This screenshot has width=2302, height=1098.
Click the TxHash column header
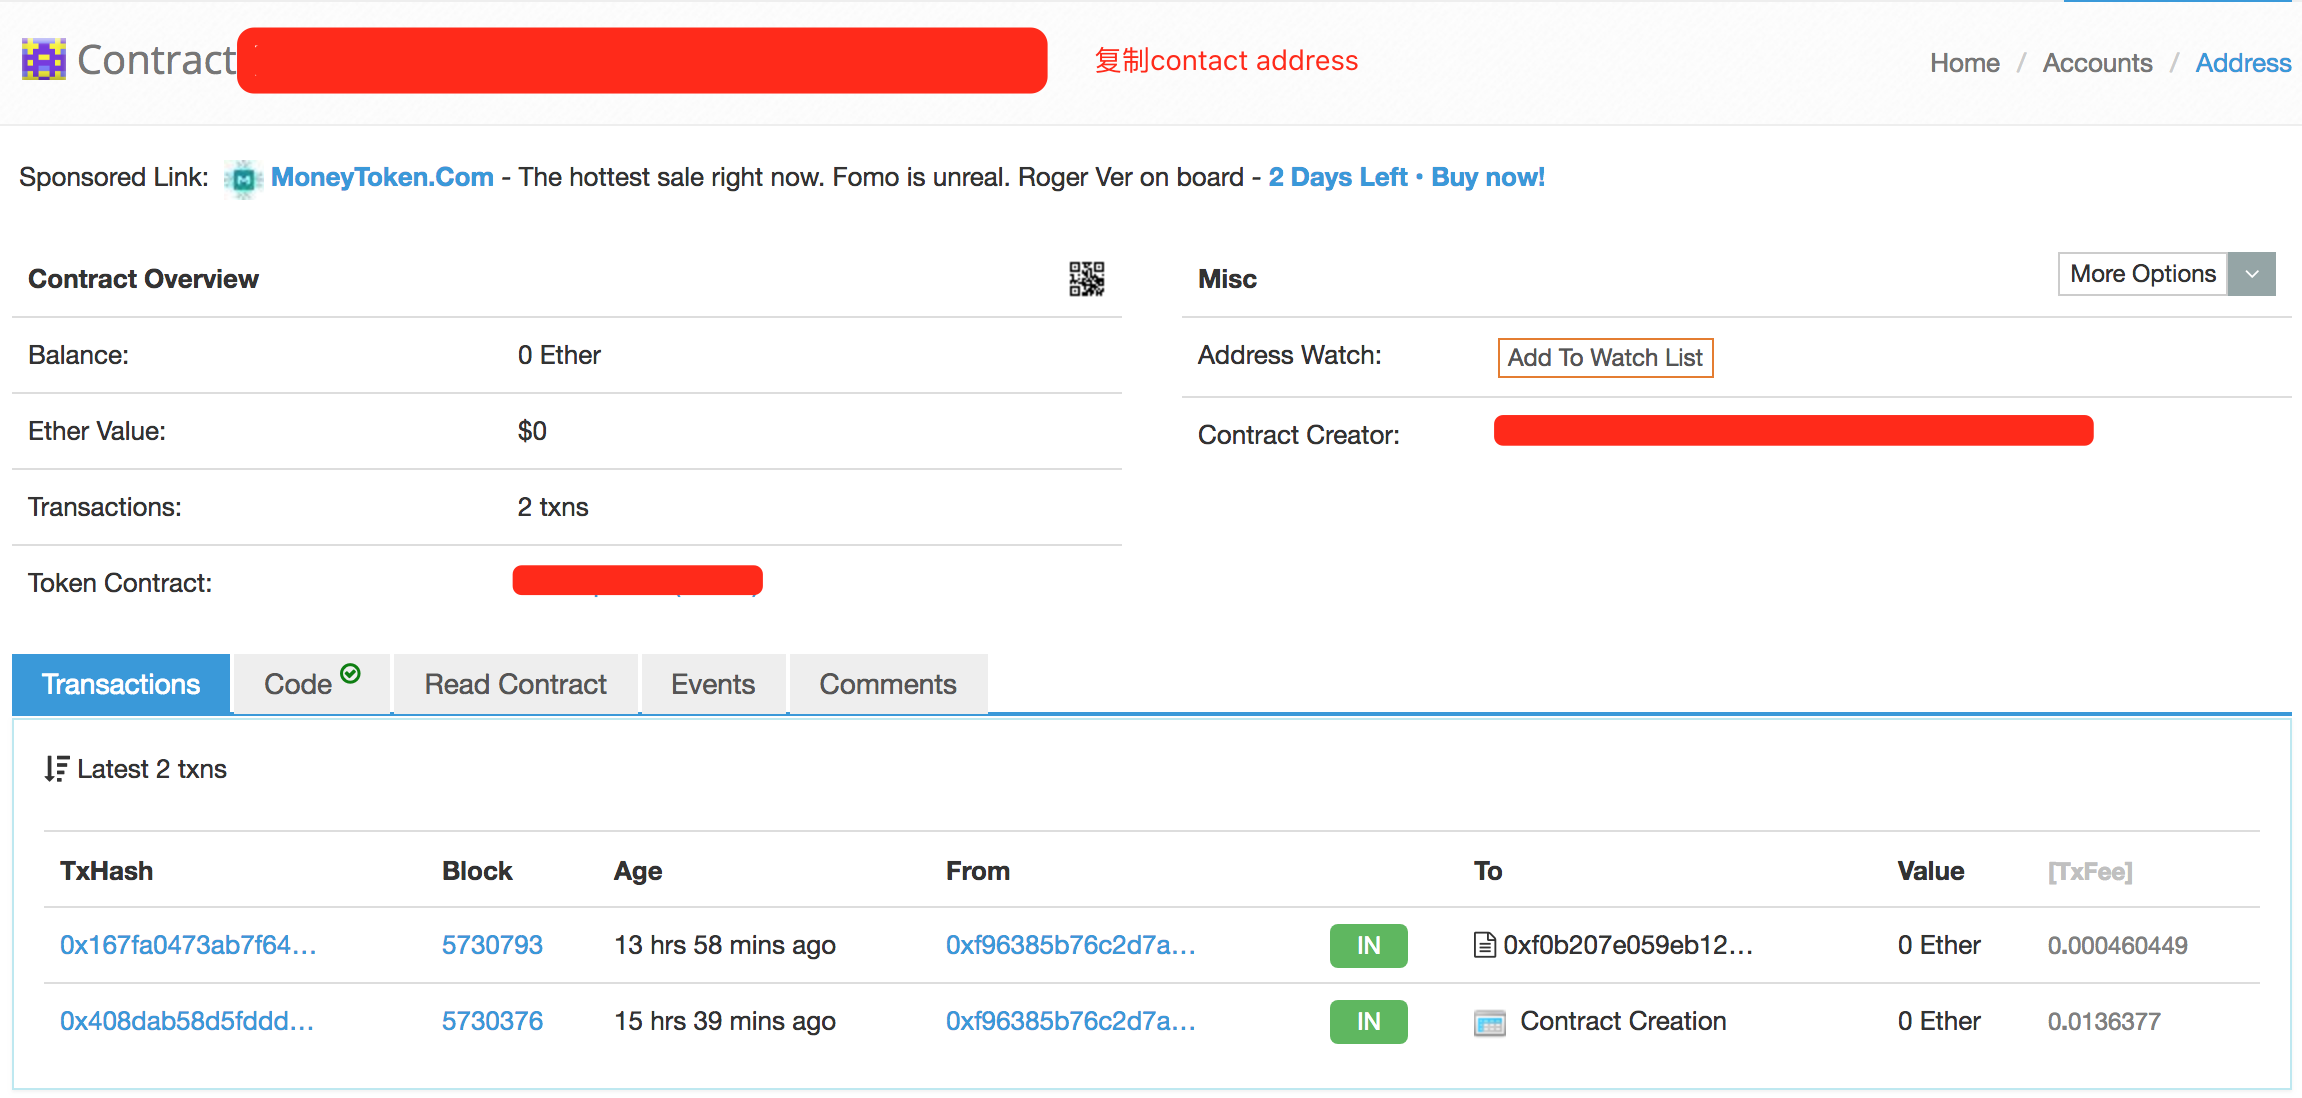(106, 871)
